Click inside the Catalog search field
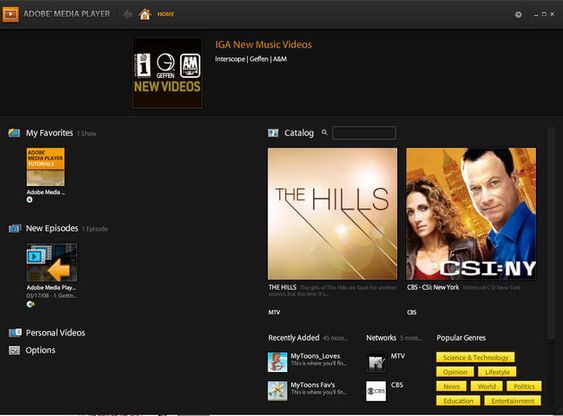 click(364, 133)
